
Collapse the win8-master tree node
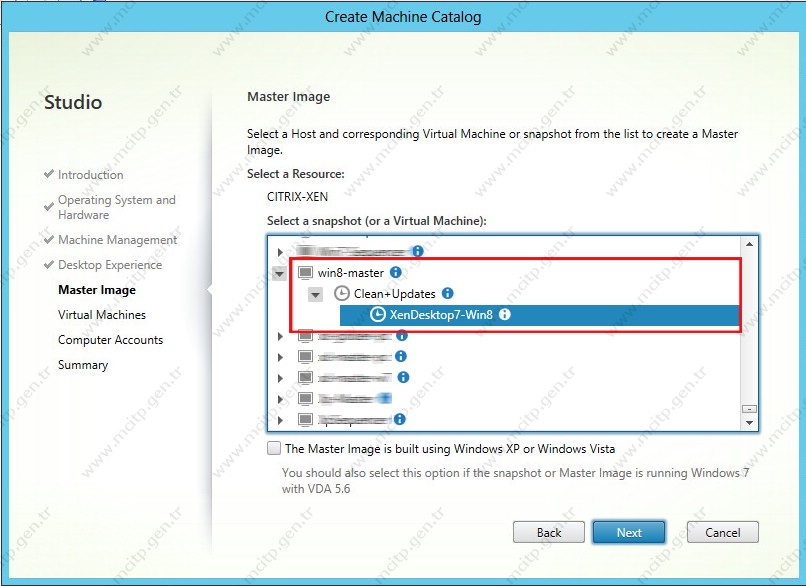[279, 273]
